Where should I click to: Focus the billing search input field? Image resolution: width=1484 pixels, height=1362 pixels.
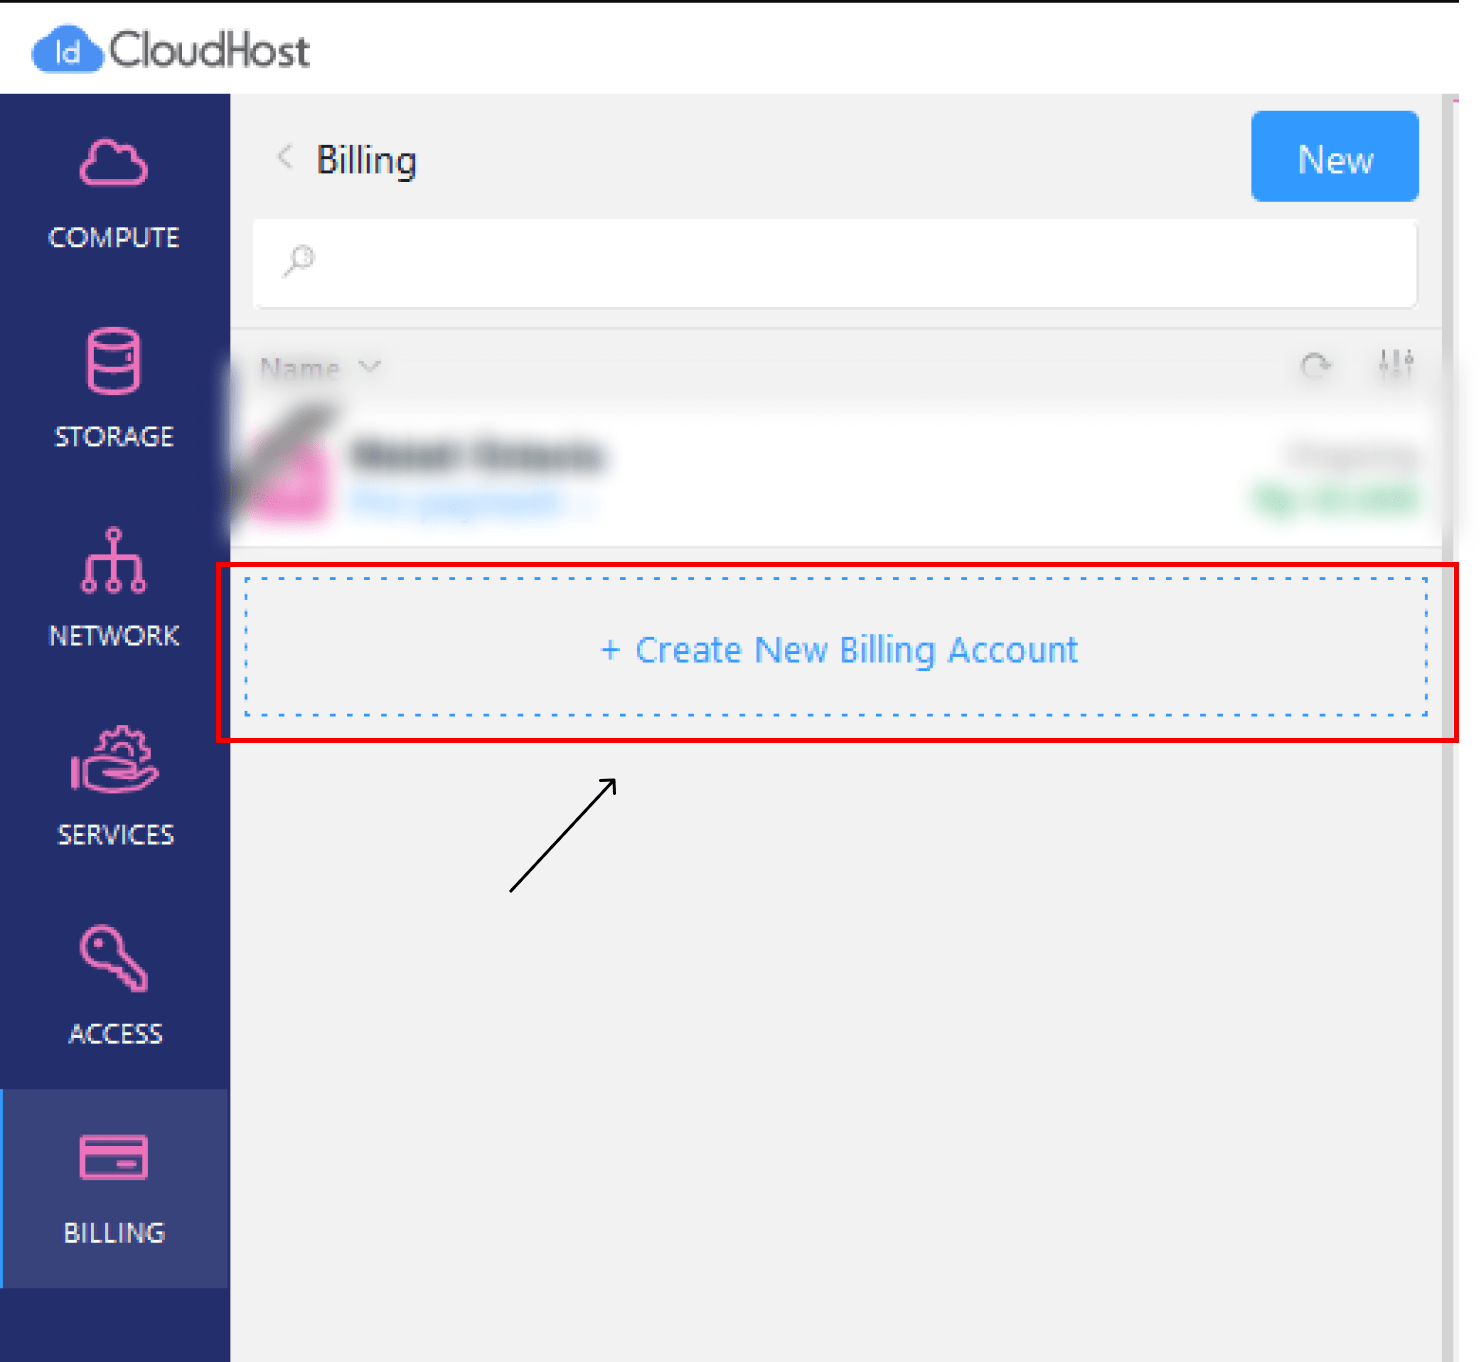850,263
